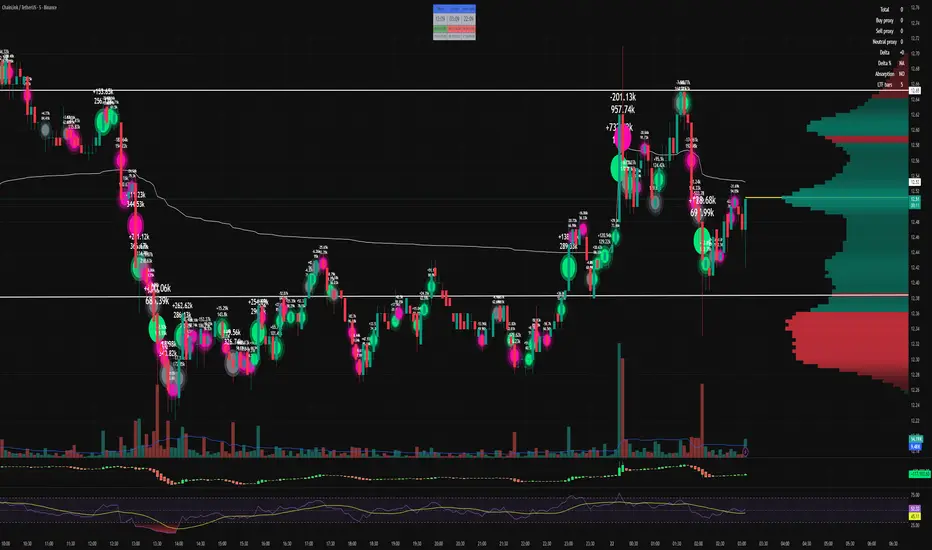Click the 289.33k bubble label
The image size is (932, 550).
click(x=568, y=246)
